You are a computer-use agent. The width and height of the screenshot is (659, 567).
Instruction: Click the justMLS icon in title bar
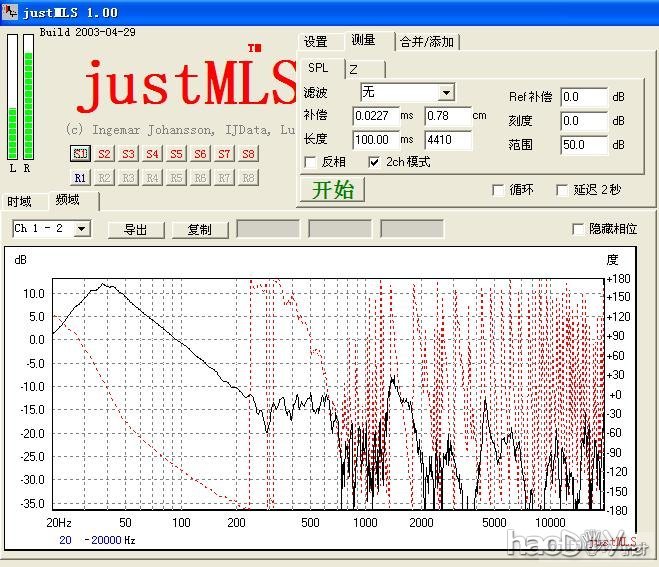11,12
